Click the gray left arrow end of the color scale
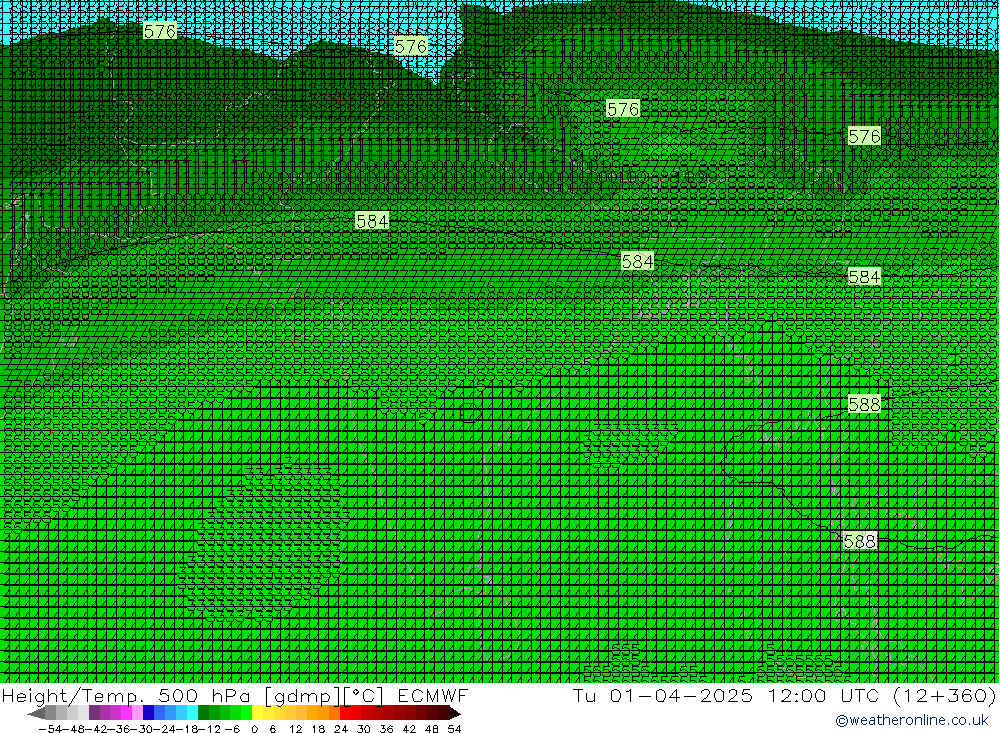 (x=36, y=713)
